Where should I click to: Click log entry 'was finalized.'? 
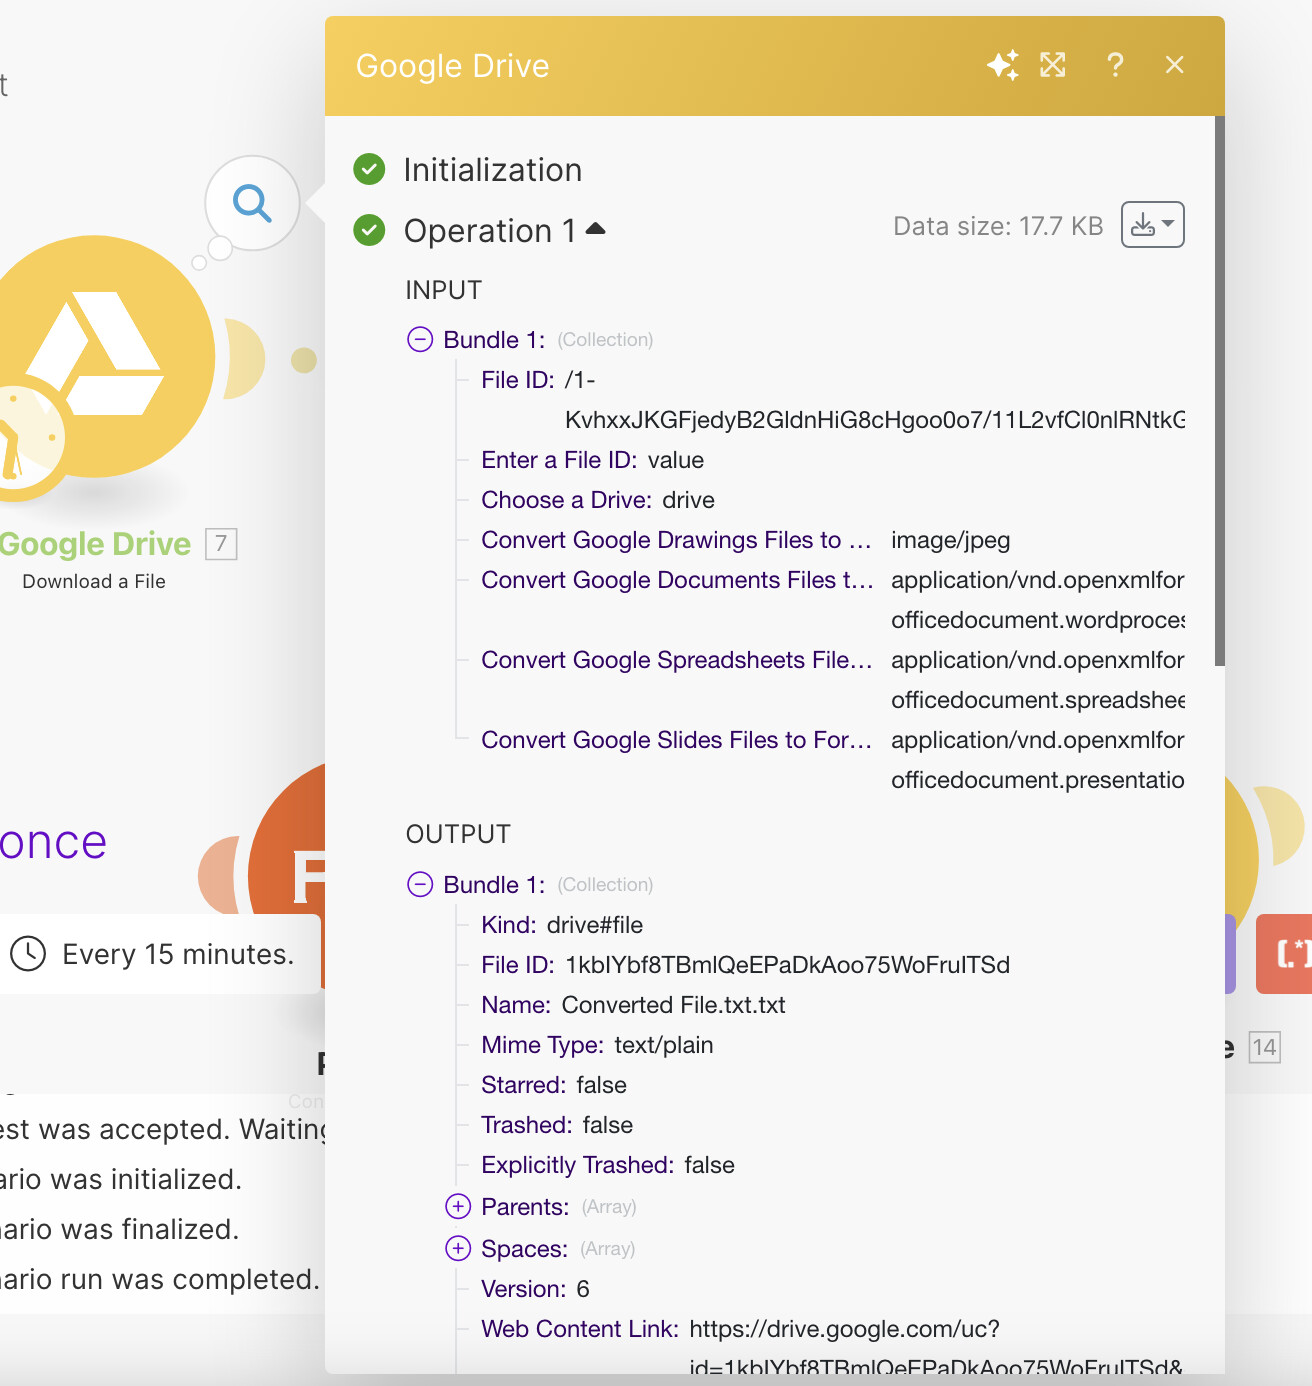point(120,1229)
